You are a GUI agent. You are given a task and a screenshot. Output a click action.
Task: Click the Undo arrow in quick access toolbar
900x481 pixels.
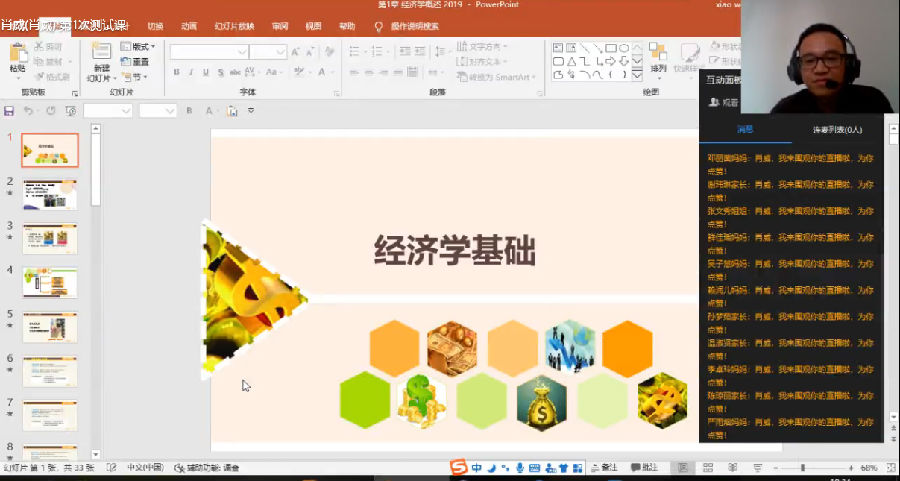tap(29, 111)
